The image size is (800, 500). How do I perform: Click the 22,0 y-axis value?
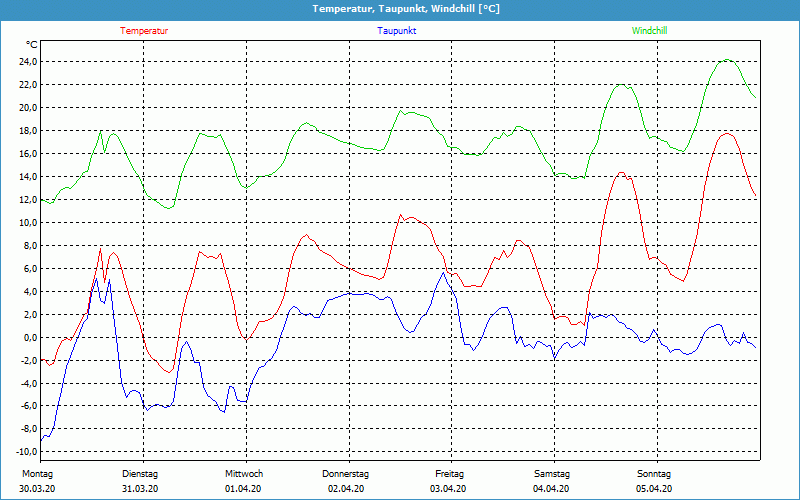pyautogui.click(x=28, y=85)
